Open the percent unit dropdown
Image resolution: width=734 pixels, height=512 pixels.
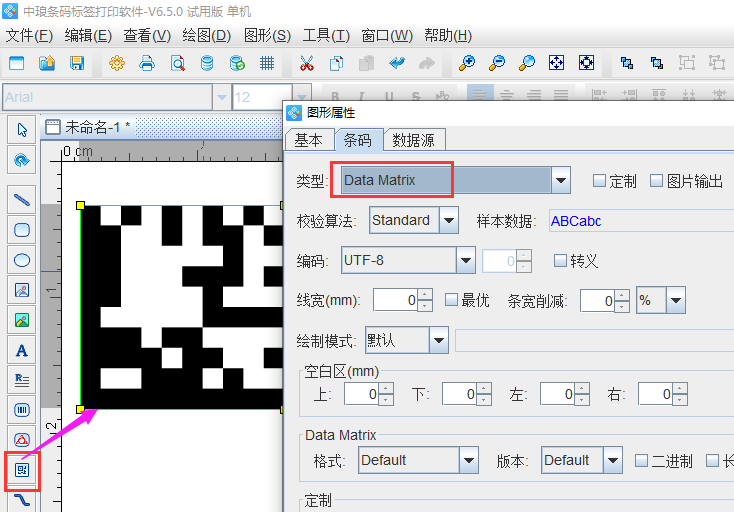[x=675, y=300]
